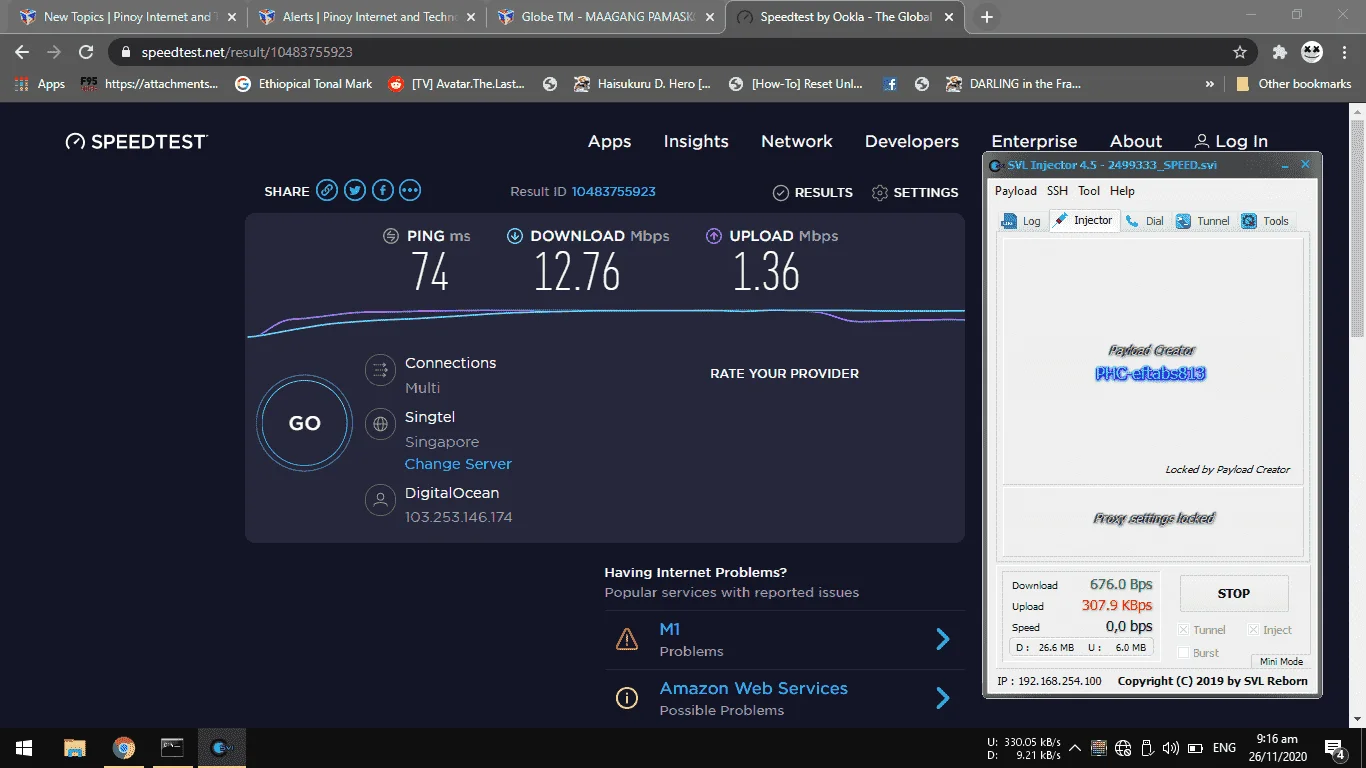The image size is (1366, 768).
Task: Expand the M1 problems entry arrow
Action: coord(942,639)
